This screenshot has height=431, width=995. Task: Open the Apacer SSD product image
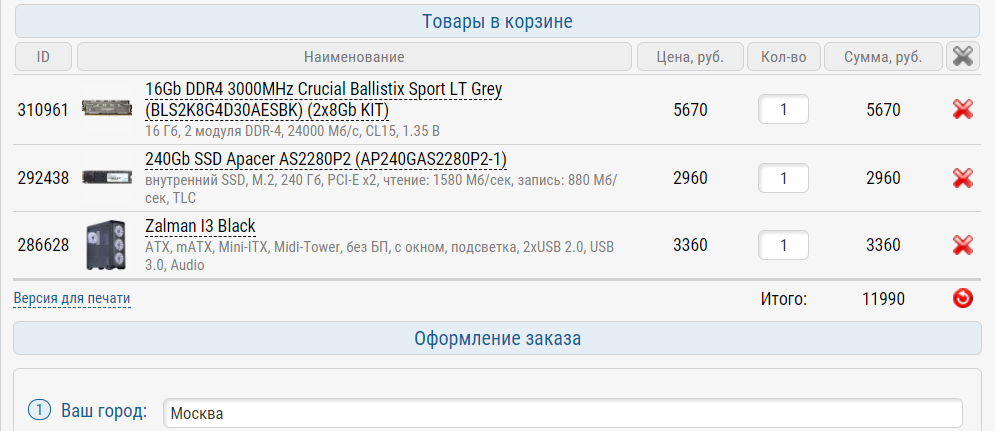106,177
